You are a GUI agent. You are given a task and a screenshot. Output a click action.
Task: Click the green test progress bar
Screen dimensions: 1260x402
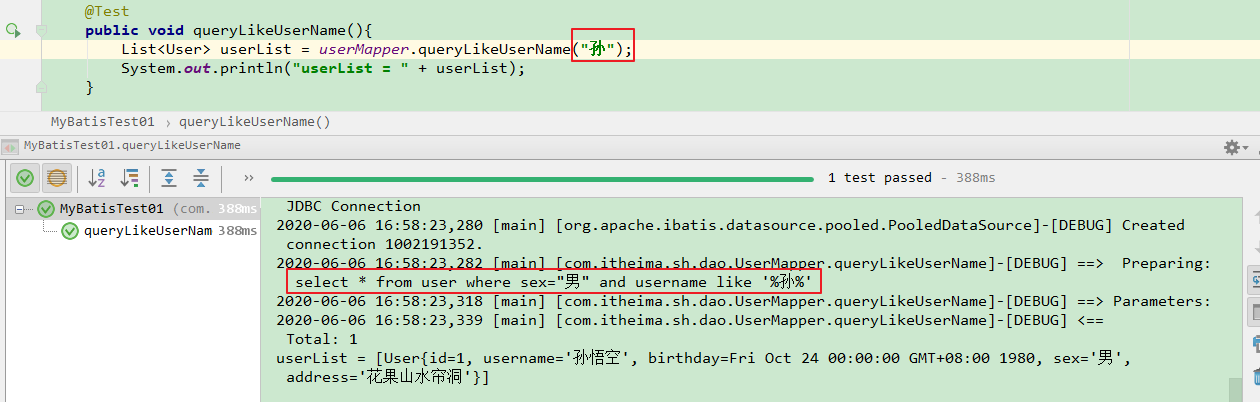[x=543, y=179]
